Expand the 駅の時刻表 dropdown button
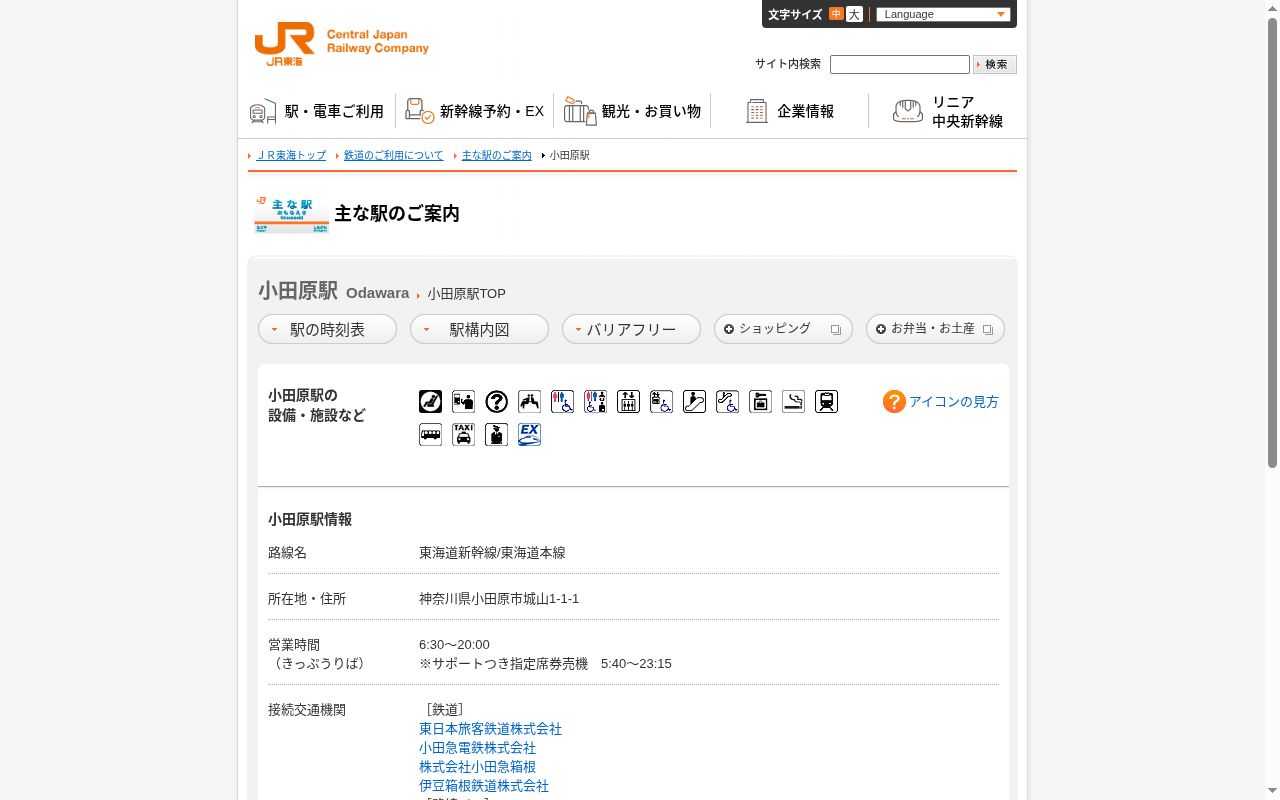The image size is (1280, 800). pos(327,329)
